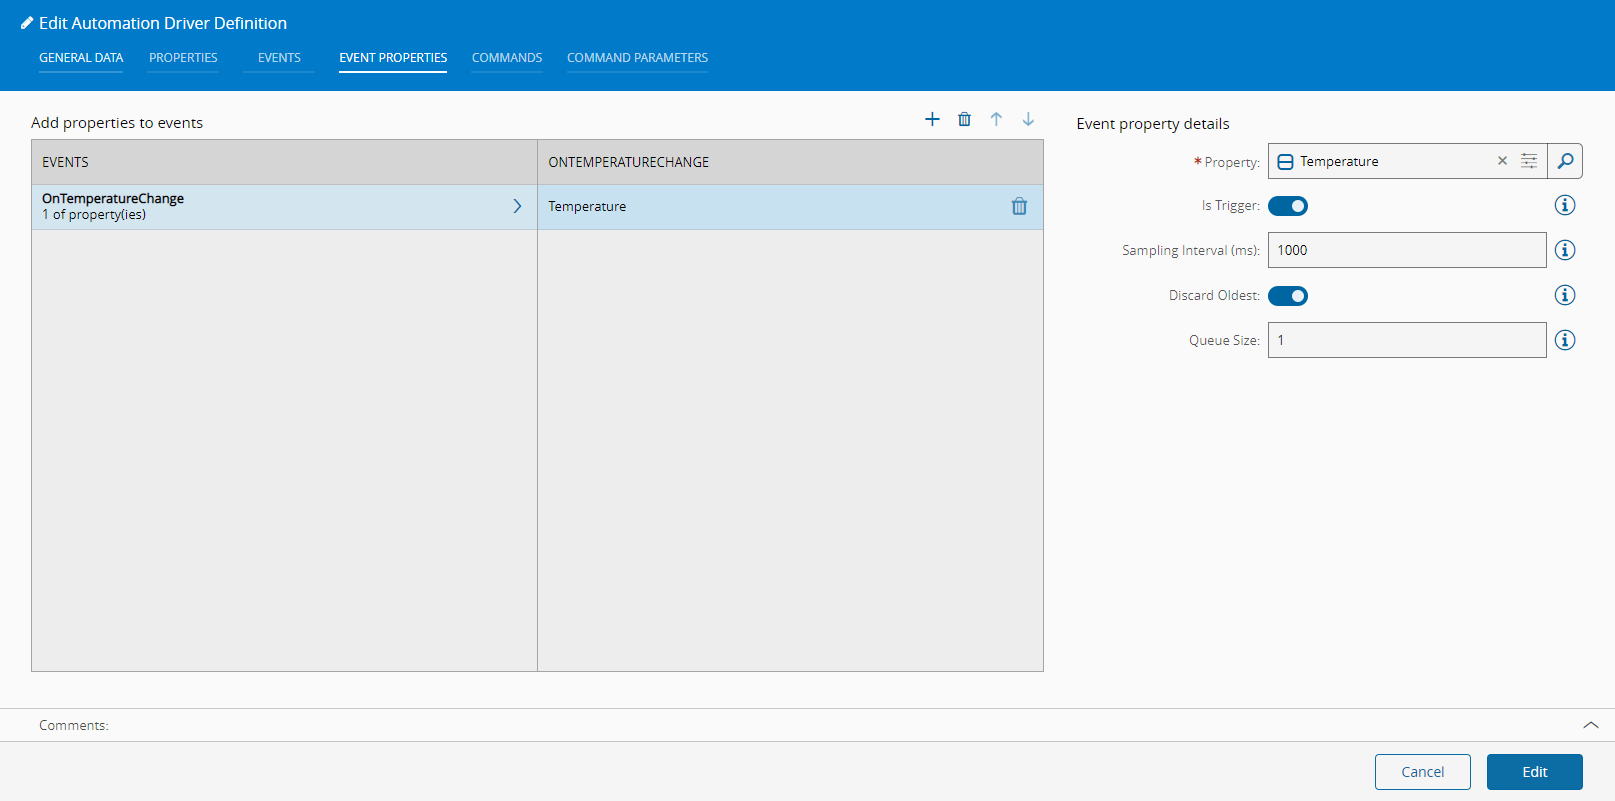Turn off the Discard Oldest toggle
Image resolution: width=1615 pixels, height=801 pixels.
(x=1288, y=296)
